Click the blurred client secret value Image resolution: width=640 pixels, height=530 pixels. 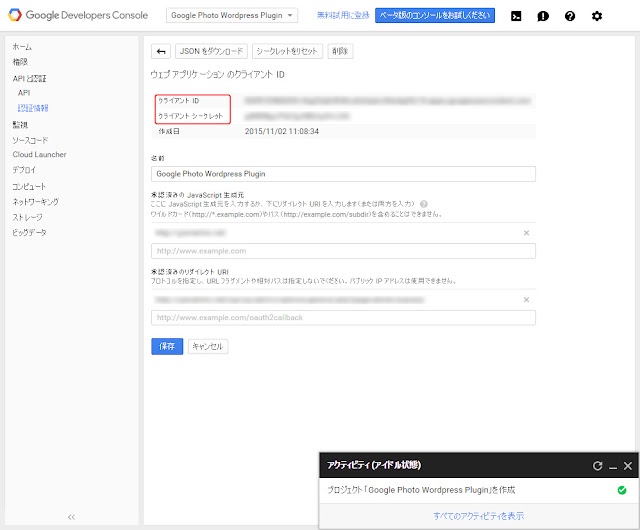click(297, 116)
